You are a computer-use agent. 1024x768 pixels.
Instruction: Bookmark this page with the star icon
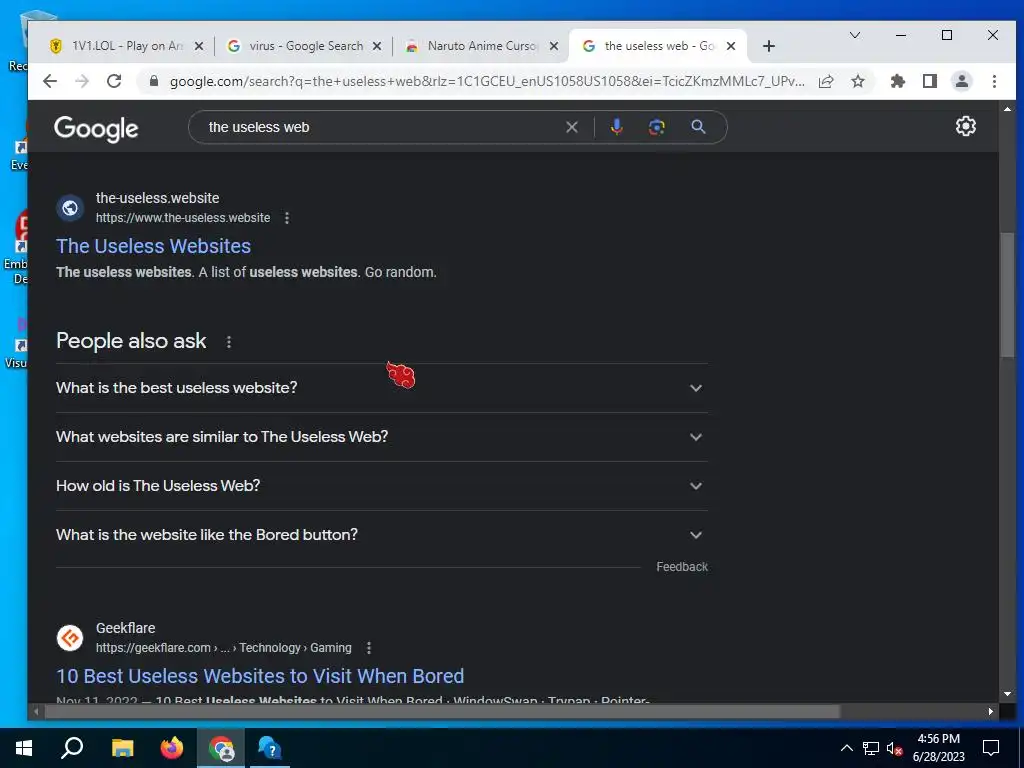click(858, 81)
